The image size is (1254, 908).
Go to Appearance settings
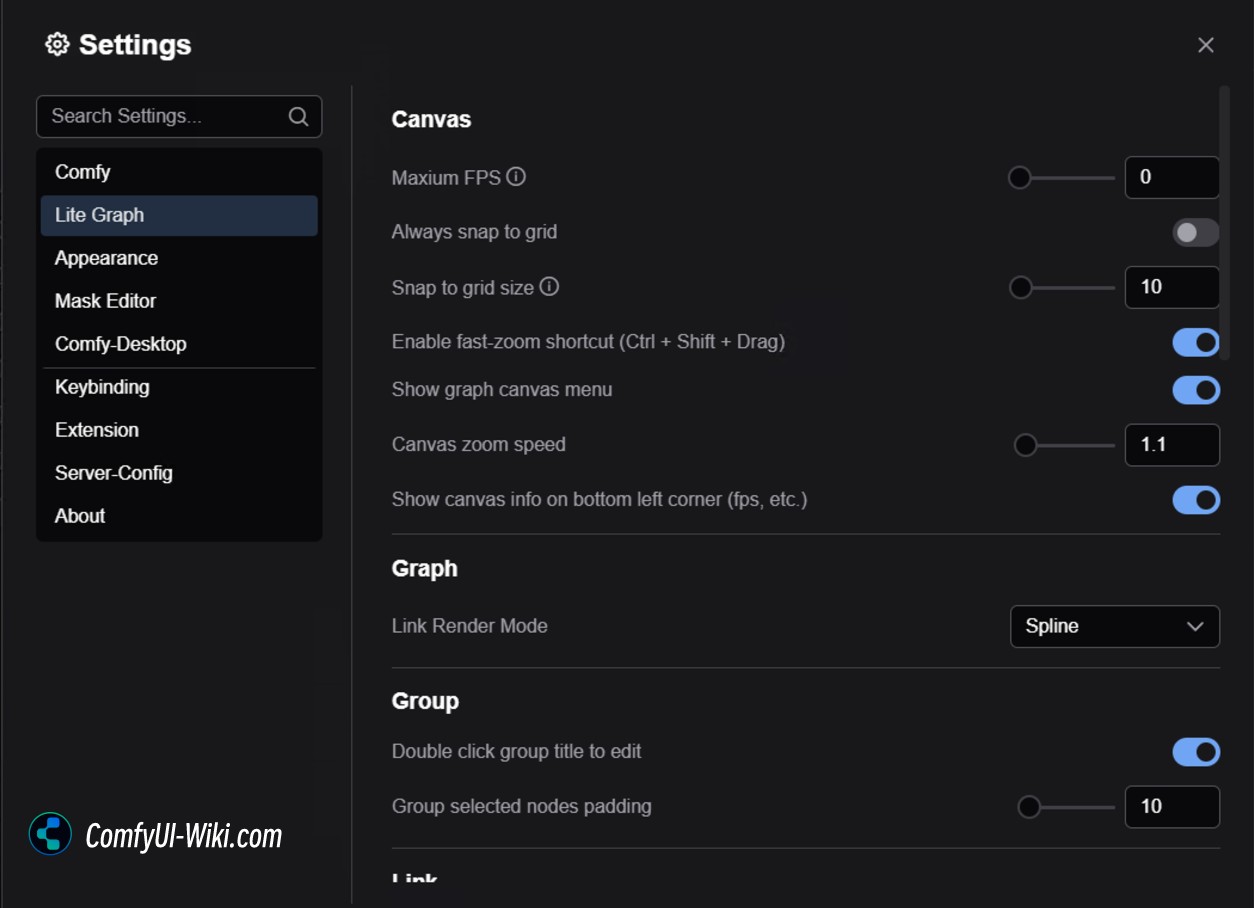pos(179,258)
